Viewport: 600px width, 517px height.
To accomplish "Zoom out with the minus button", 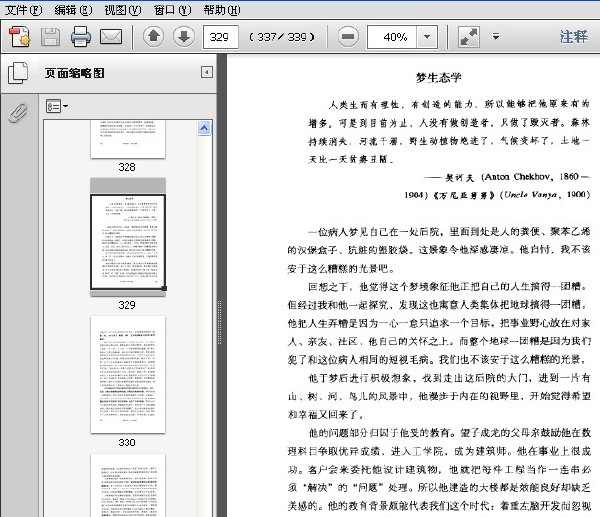I will [x=348, y=37].
